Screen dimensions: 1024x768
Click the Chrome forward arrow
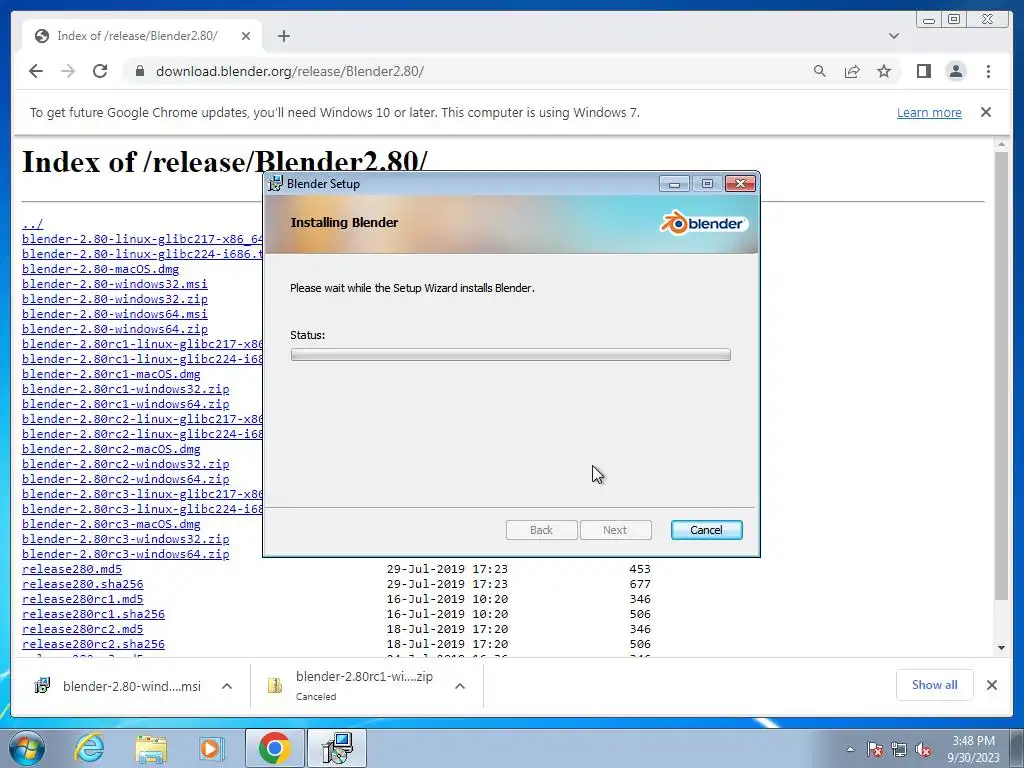(68, 71)
